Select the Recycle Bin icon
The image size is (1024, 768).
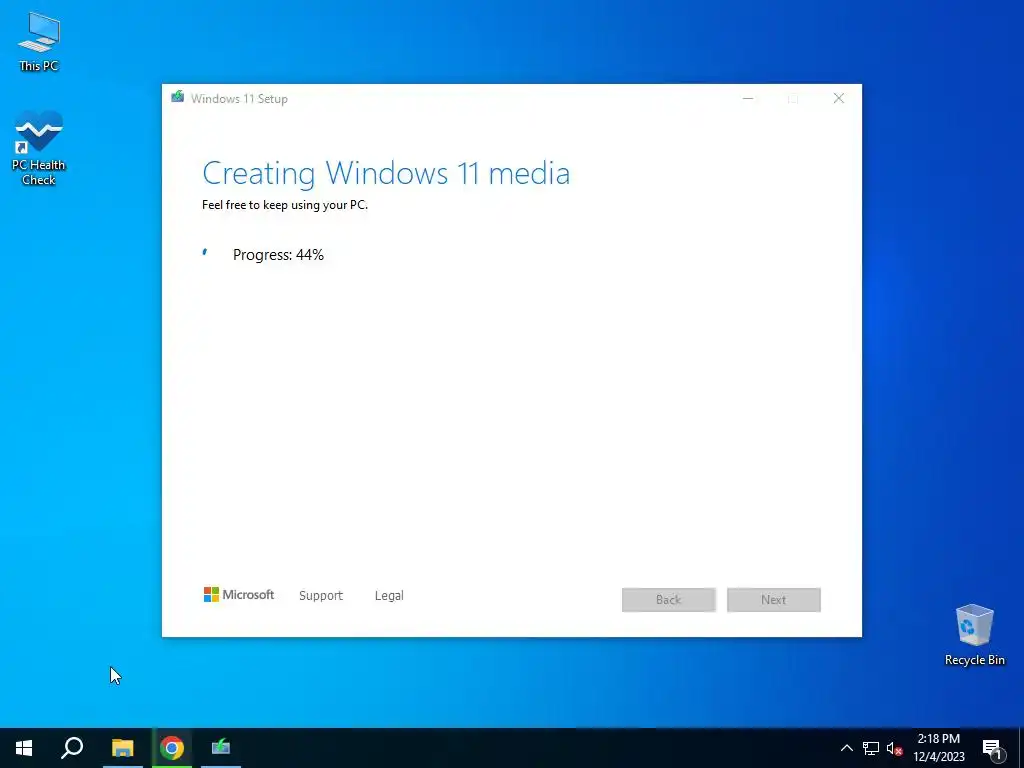coord(974,635)
